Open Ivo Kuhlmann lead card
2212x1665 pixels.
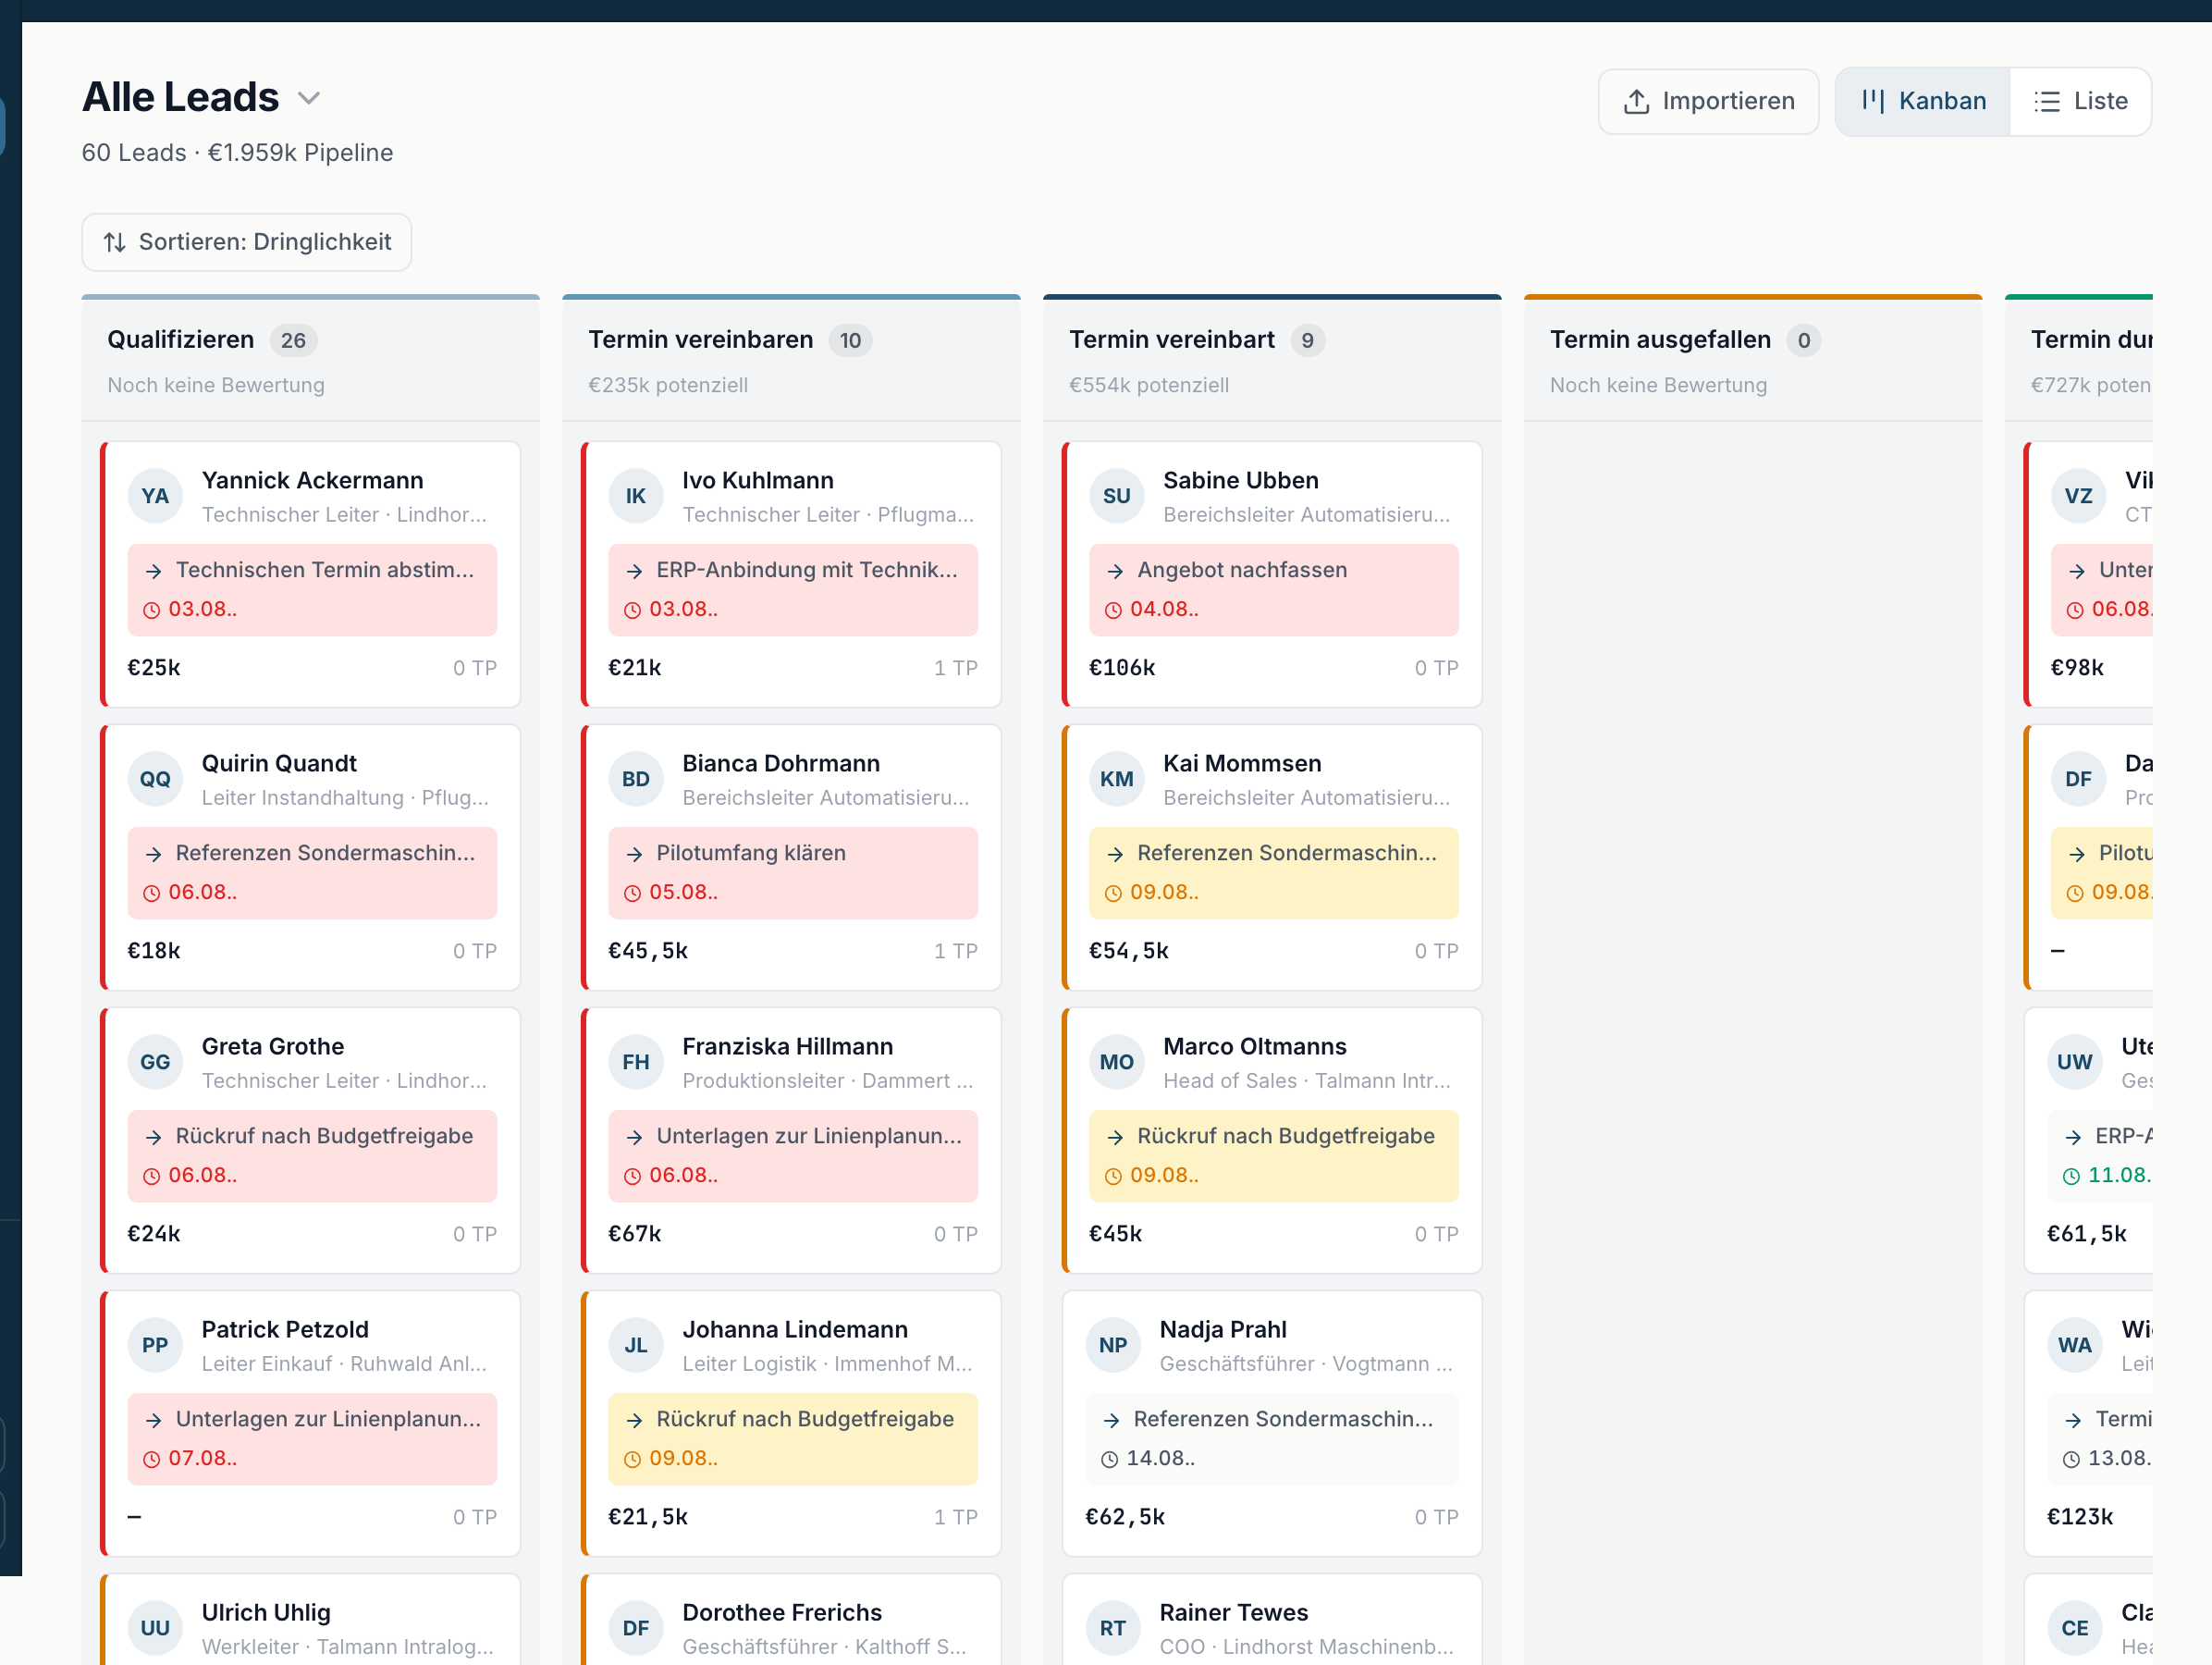[x=792, y=574]
